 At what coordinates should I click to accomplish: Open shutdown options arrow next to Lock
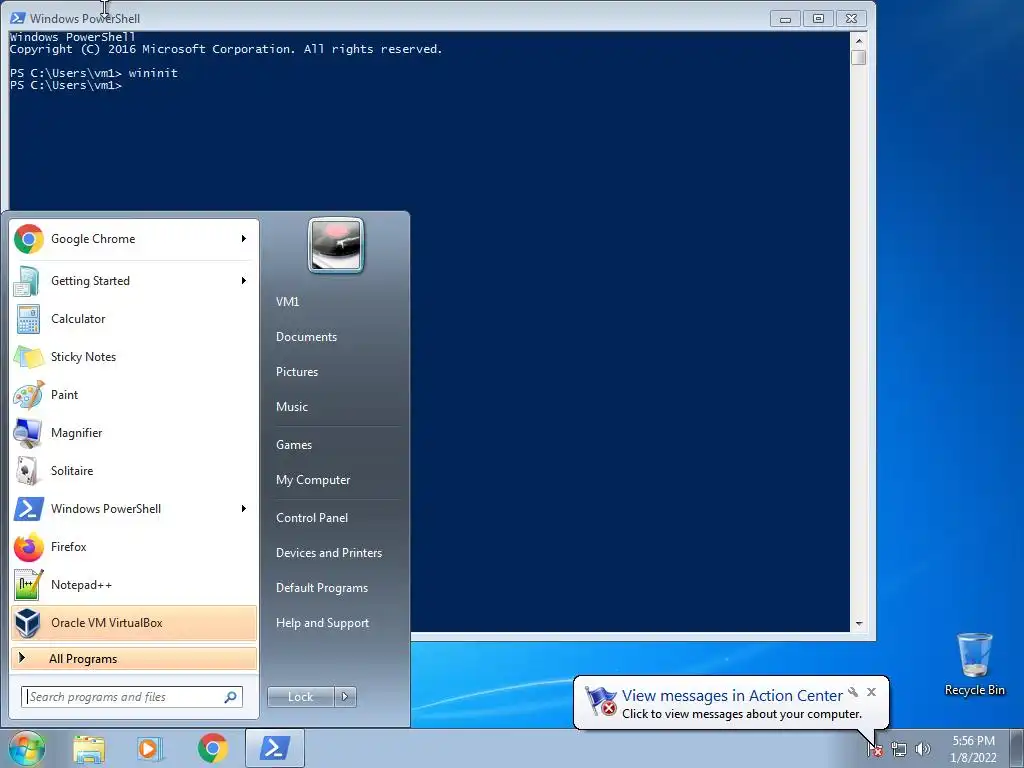point(345,697)
